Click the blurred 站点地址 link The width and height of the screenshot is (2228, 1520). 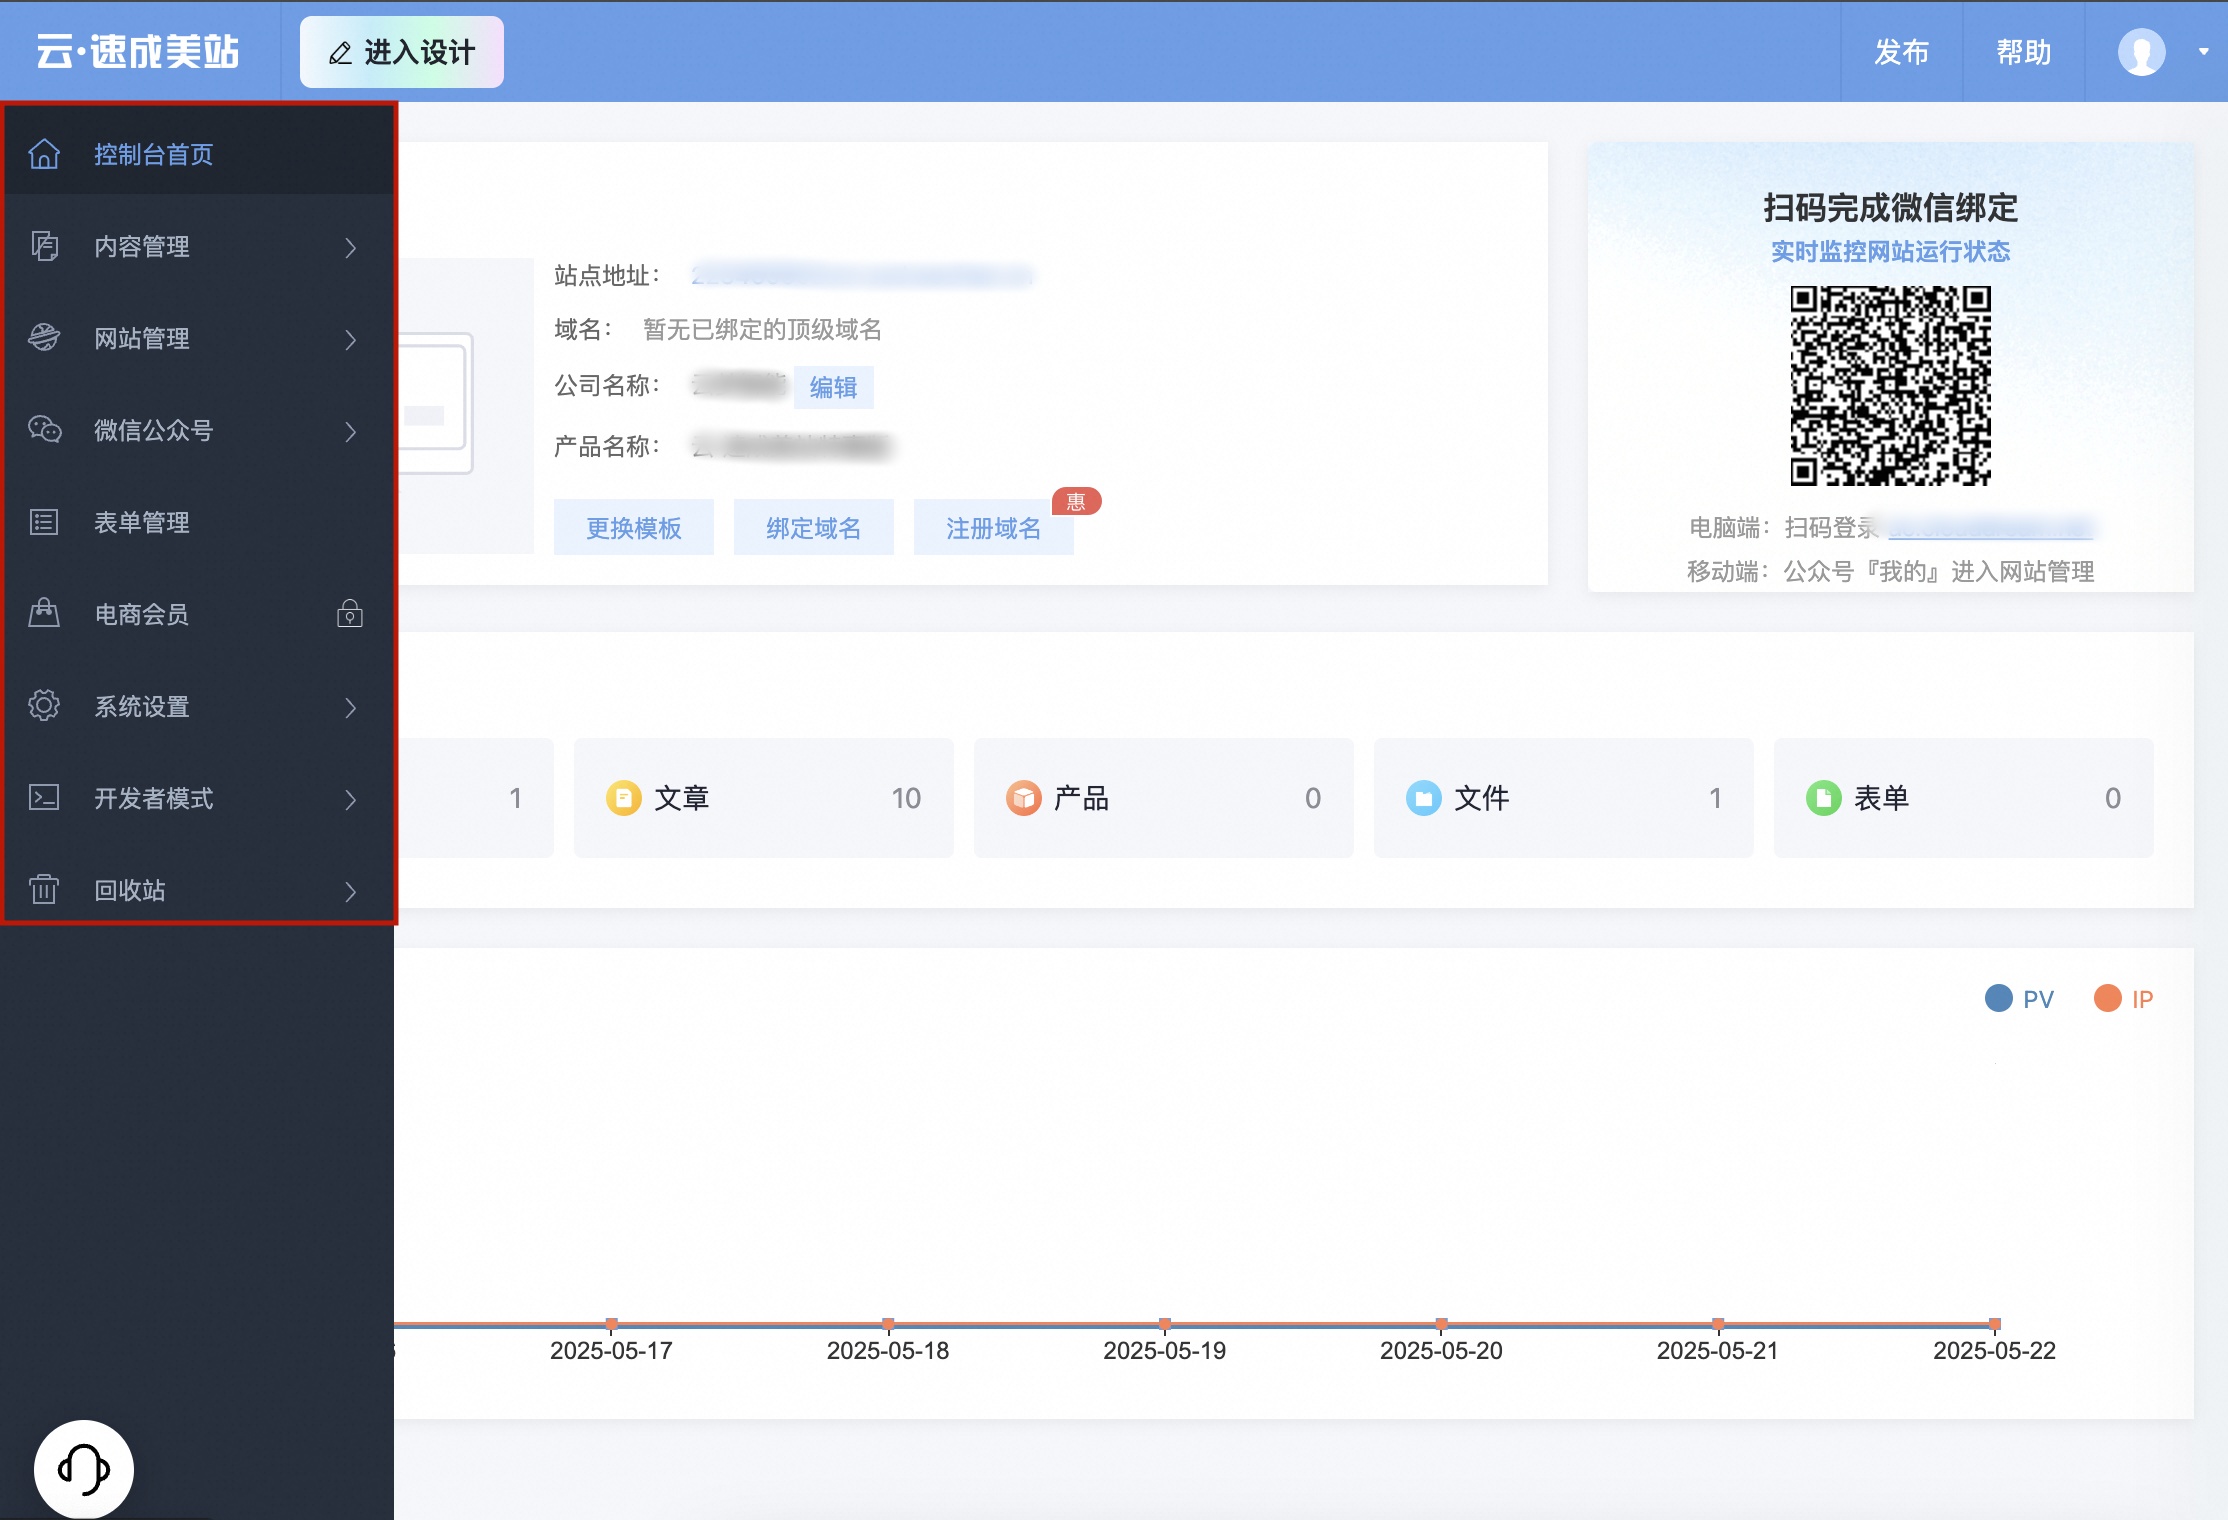[x=862, y=275]
